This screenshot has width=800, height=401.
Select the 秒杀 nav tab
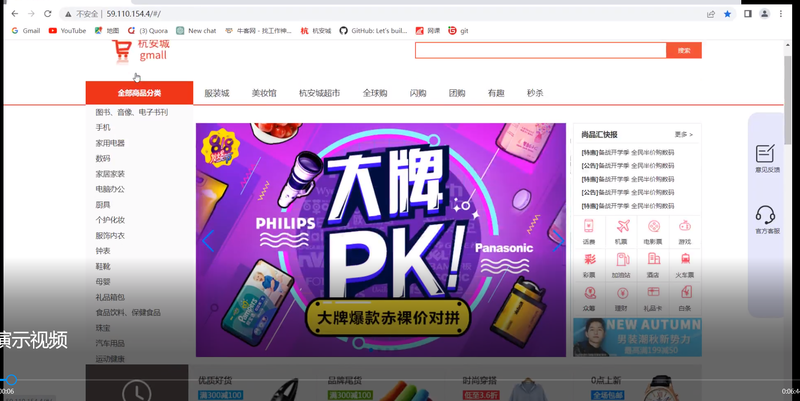(535, 93)
